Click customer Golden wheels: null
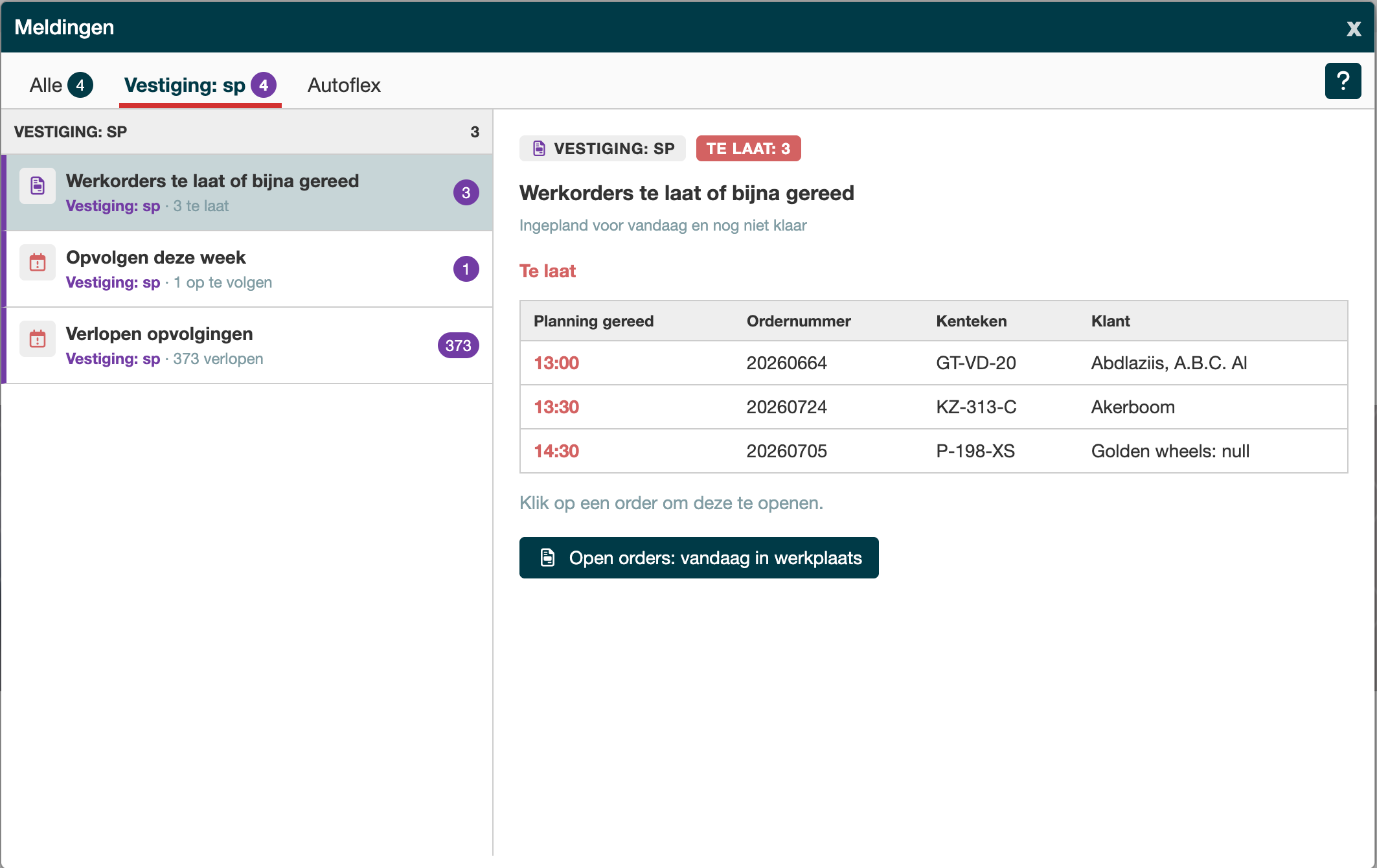 (x=1170, y=451)
